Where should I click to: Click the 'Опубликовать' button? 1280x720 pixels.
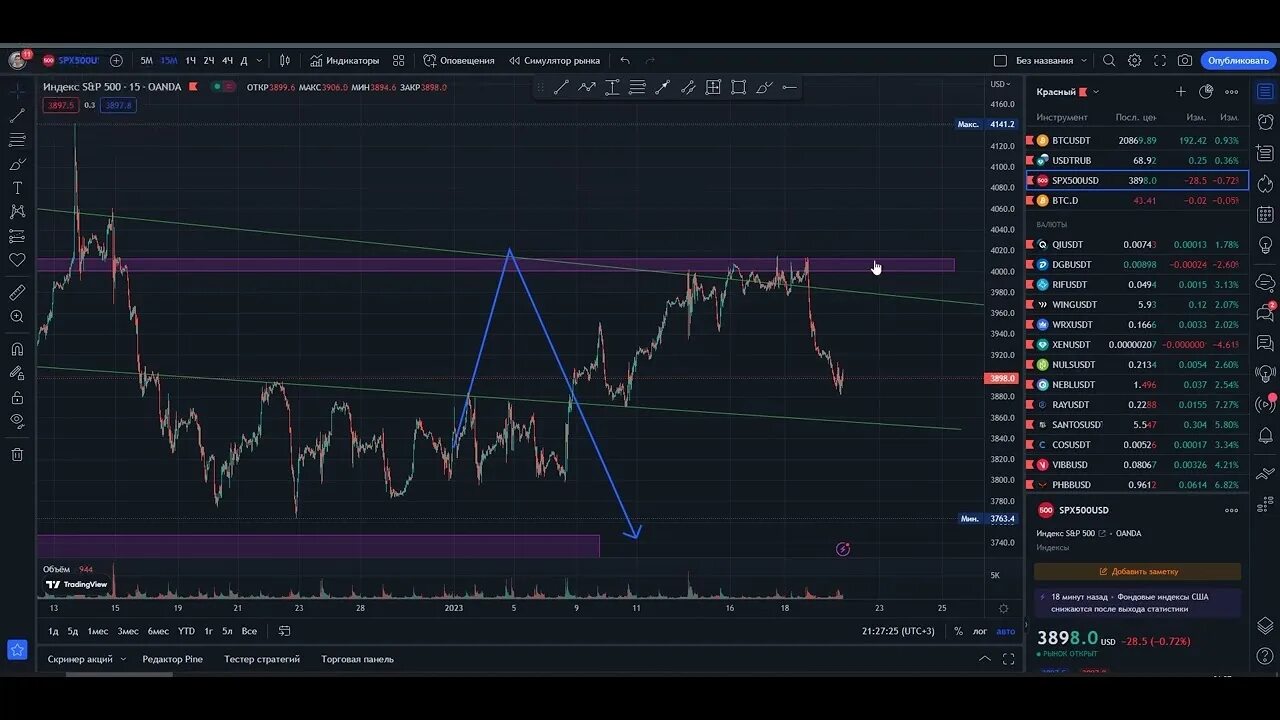pos(1238,60)
